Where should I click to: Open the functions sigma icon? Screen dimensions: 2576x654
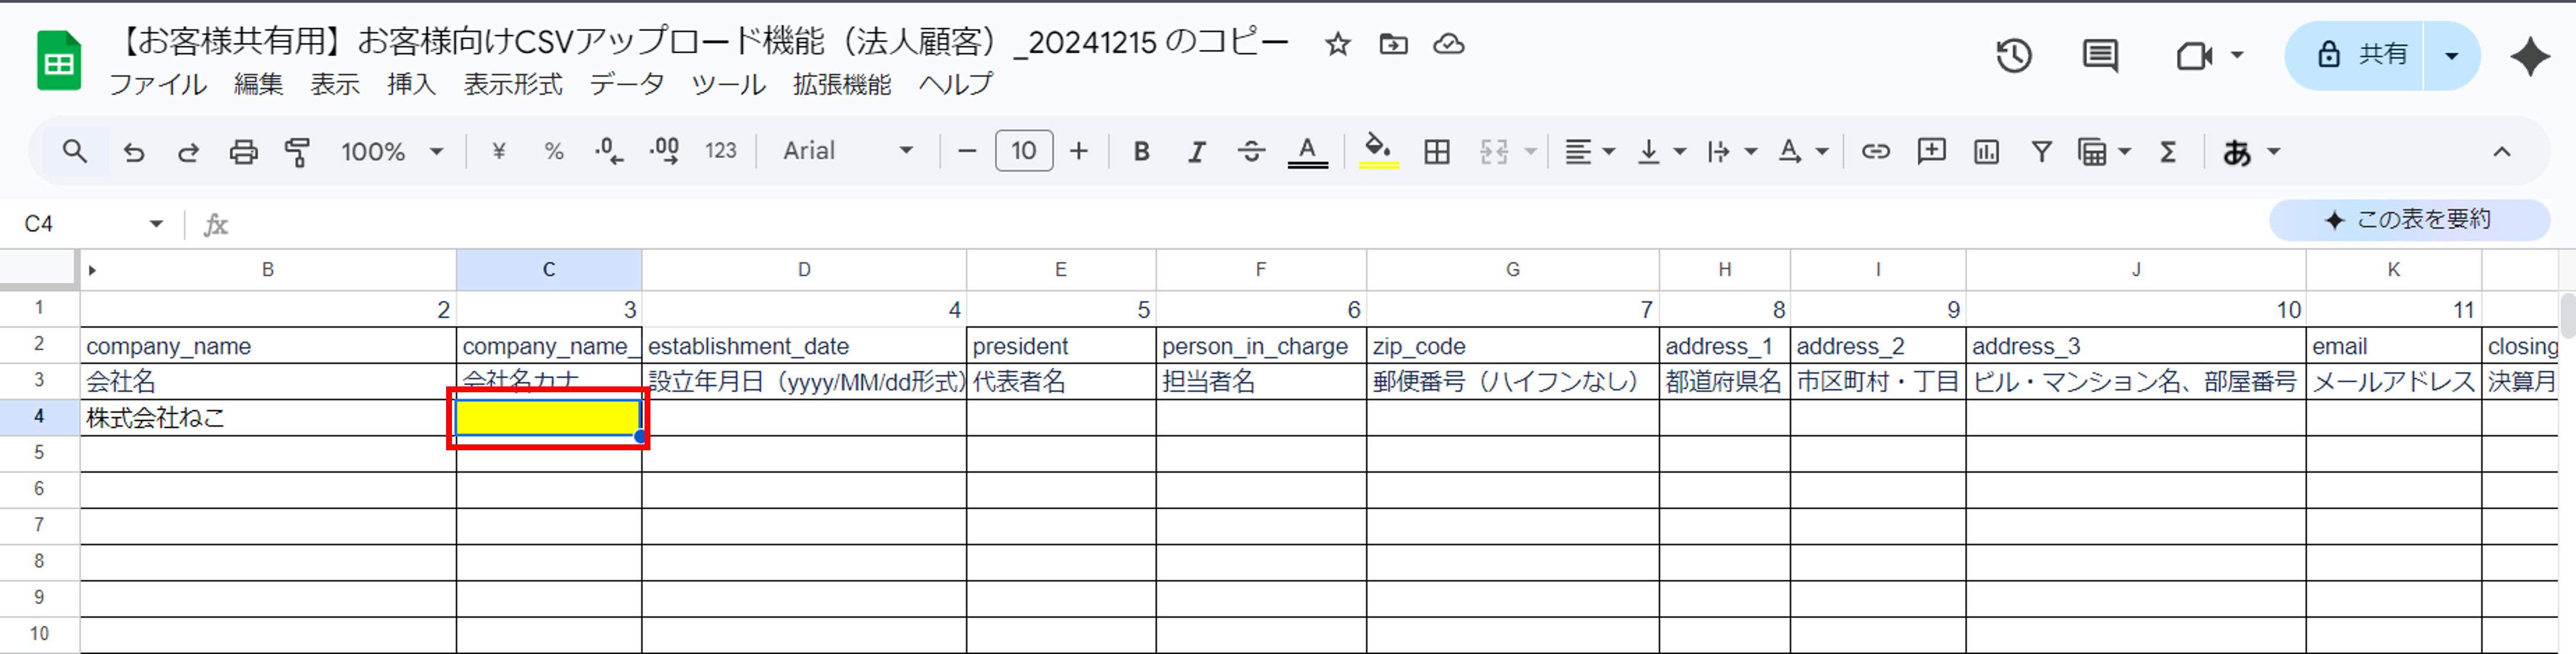tap(2168, 152)
